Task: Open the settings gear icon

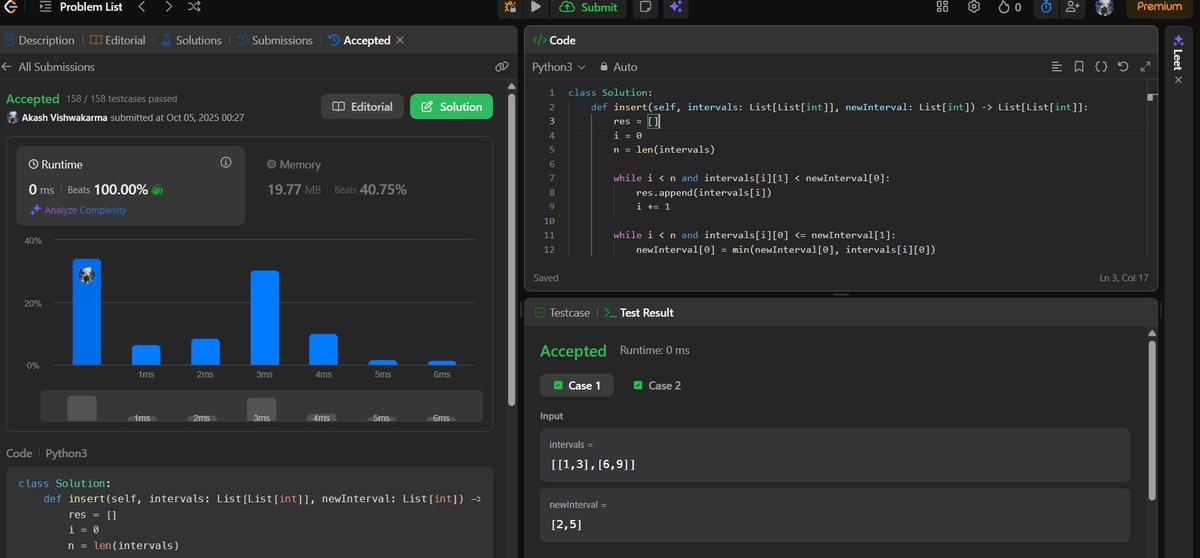Action: [x=973, y=7]
